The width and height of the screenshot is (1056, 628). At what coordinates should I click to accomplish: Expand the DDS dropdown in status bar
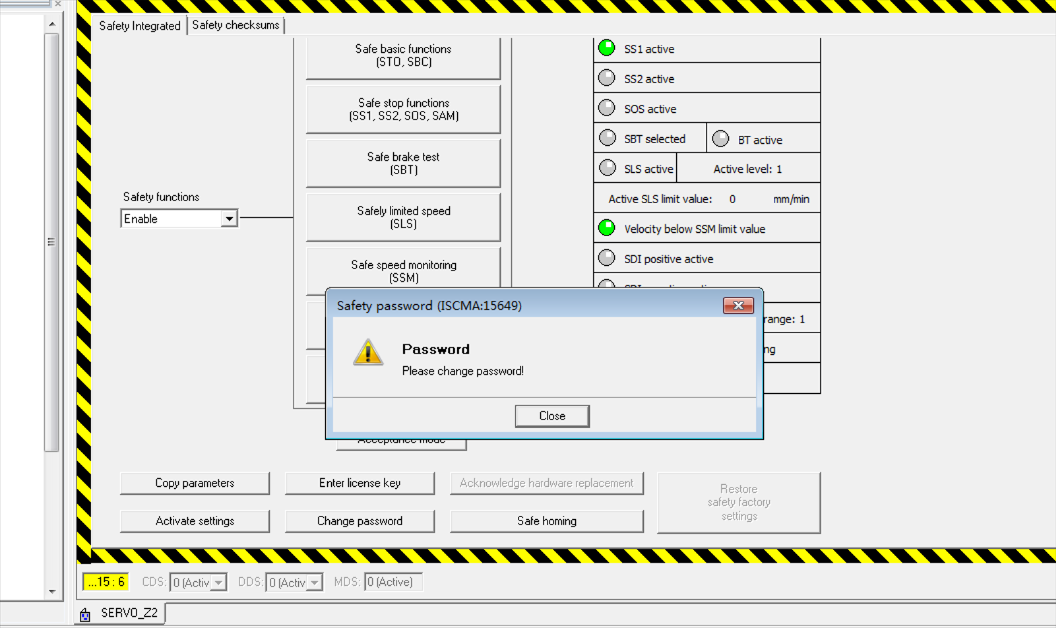[x=315, y=582]
